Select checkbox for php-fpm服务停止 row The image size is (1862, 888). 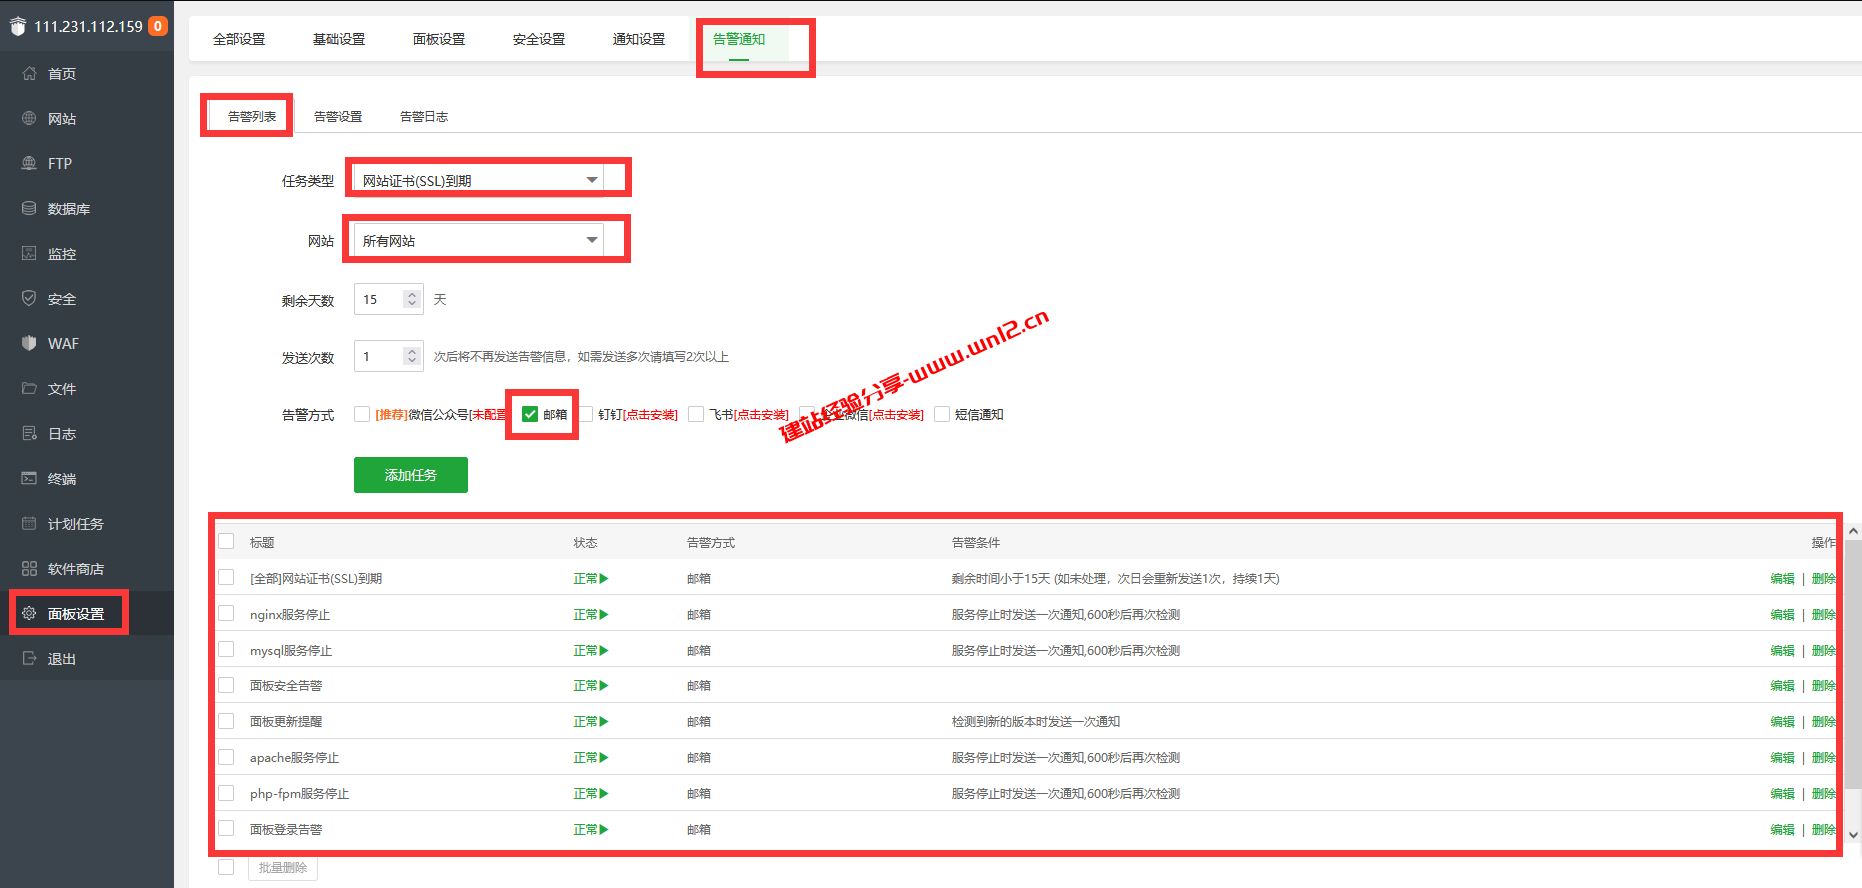(226, 792)
